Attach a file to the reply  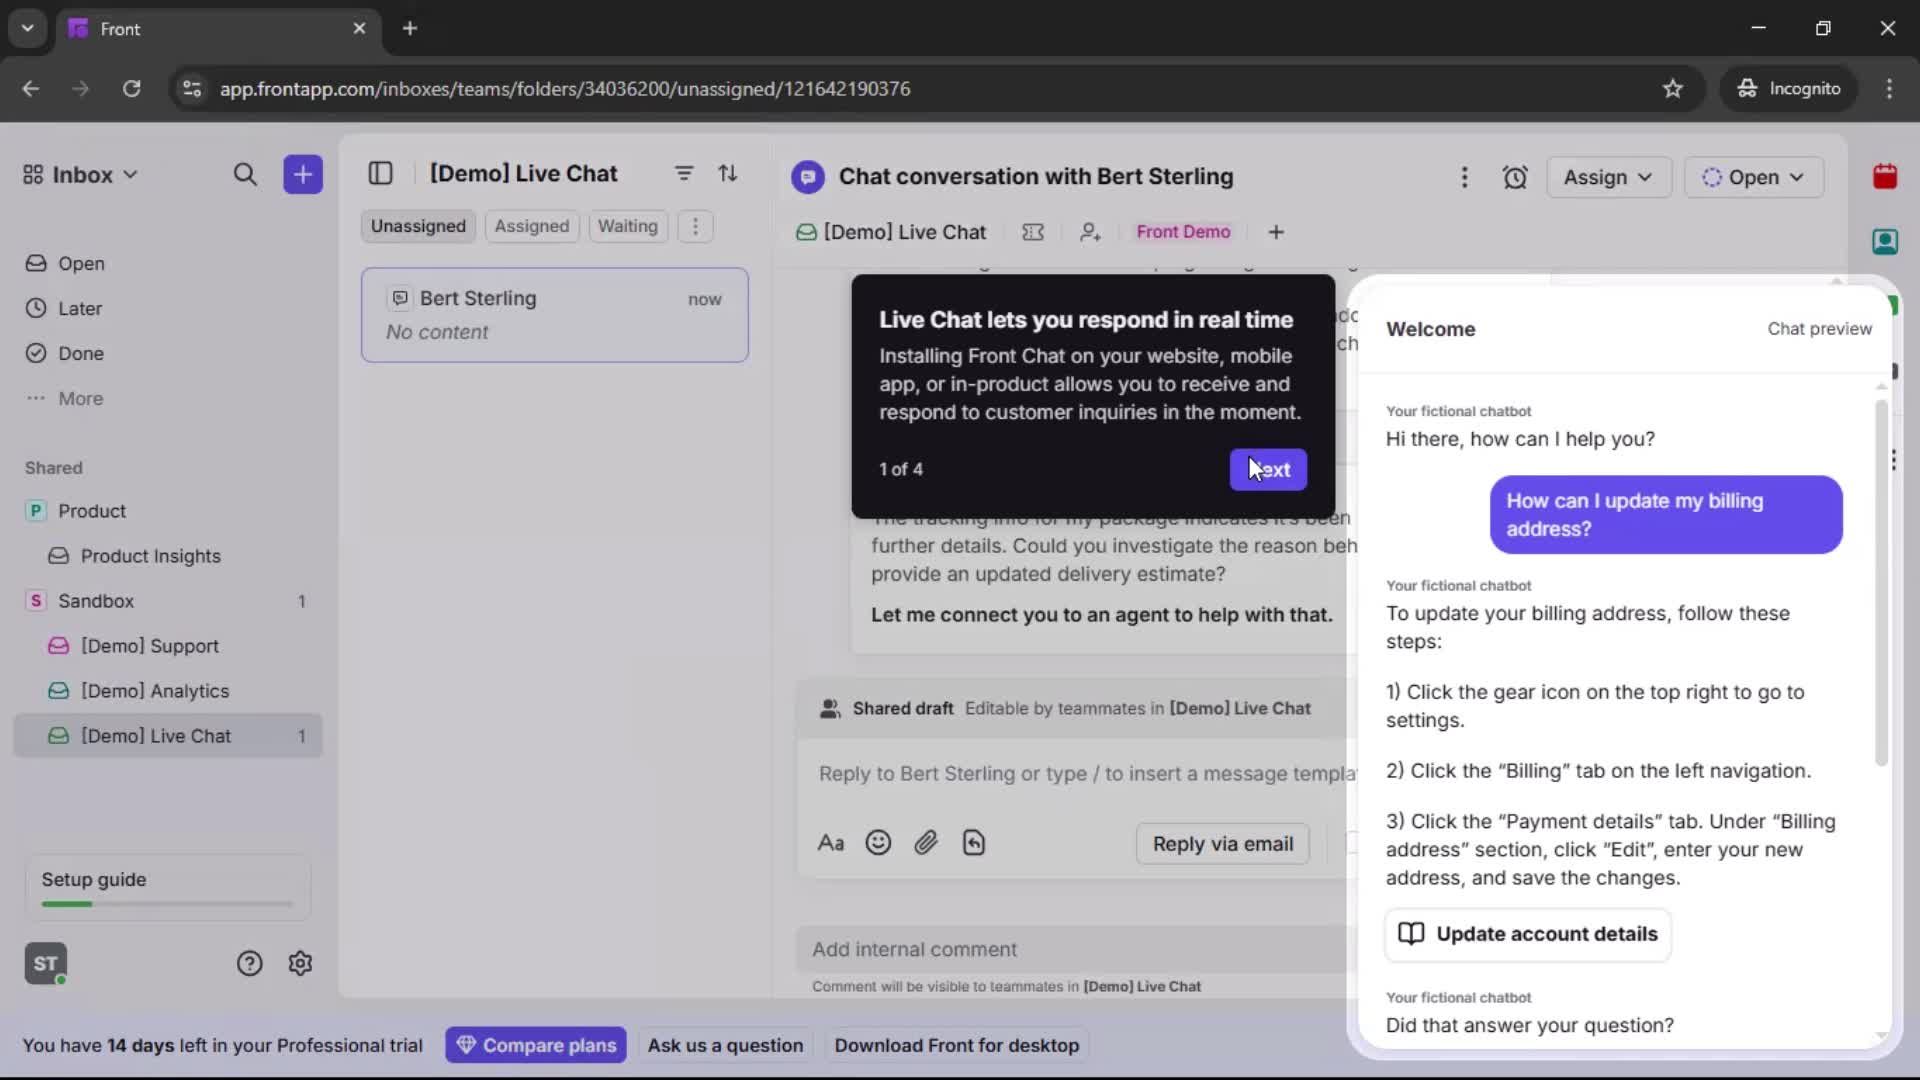coord(926,843)
